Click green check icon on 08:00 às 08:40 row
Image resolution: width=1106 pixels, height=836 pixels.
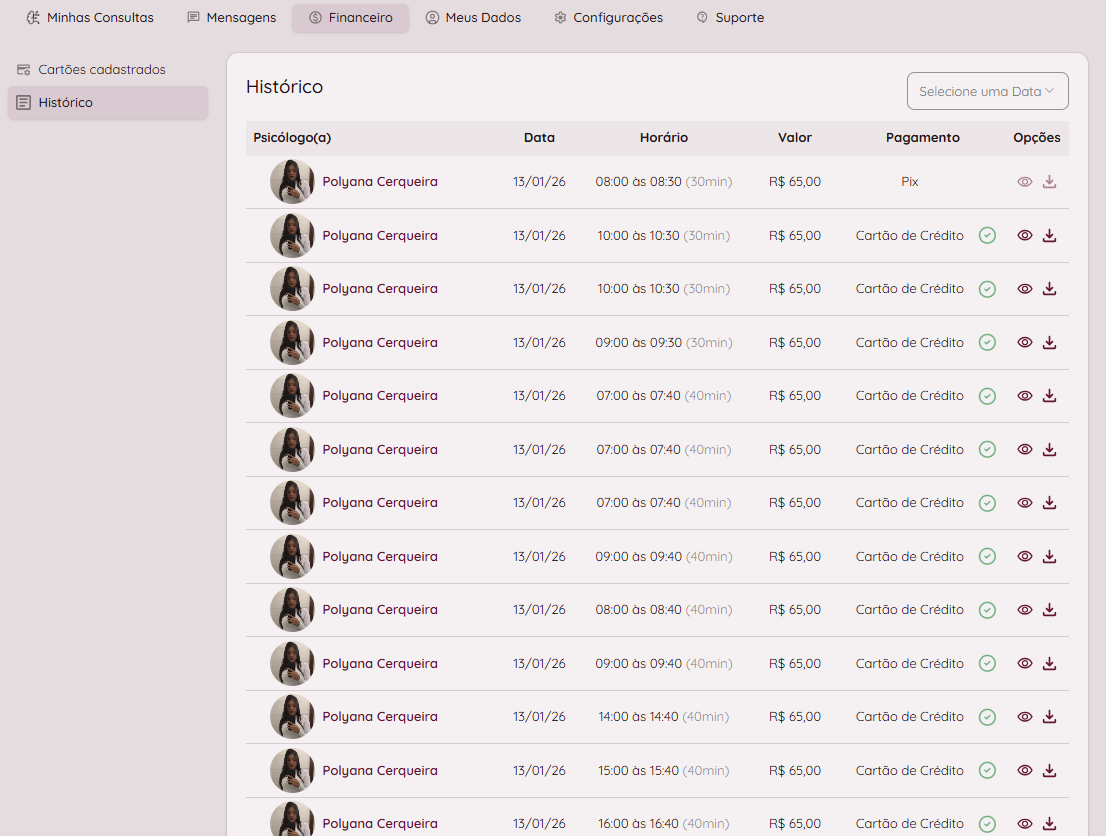pos(987,610)
